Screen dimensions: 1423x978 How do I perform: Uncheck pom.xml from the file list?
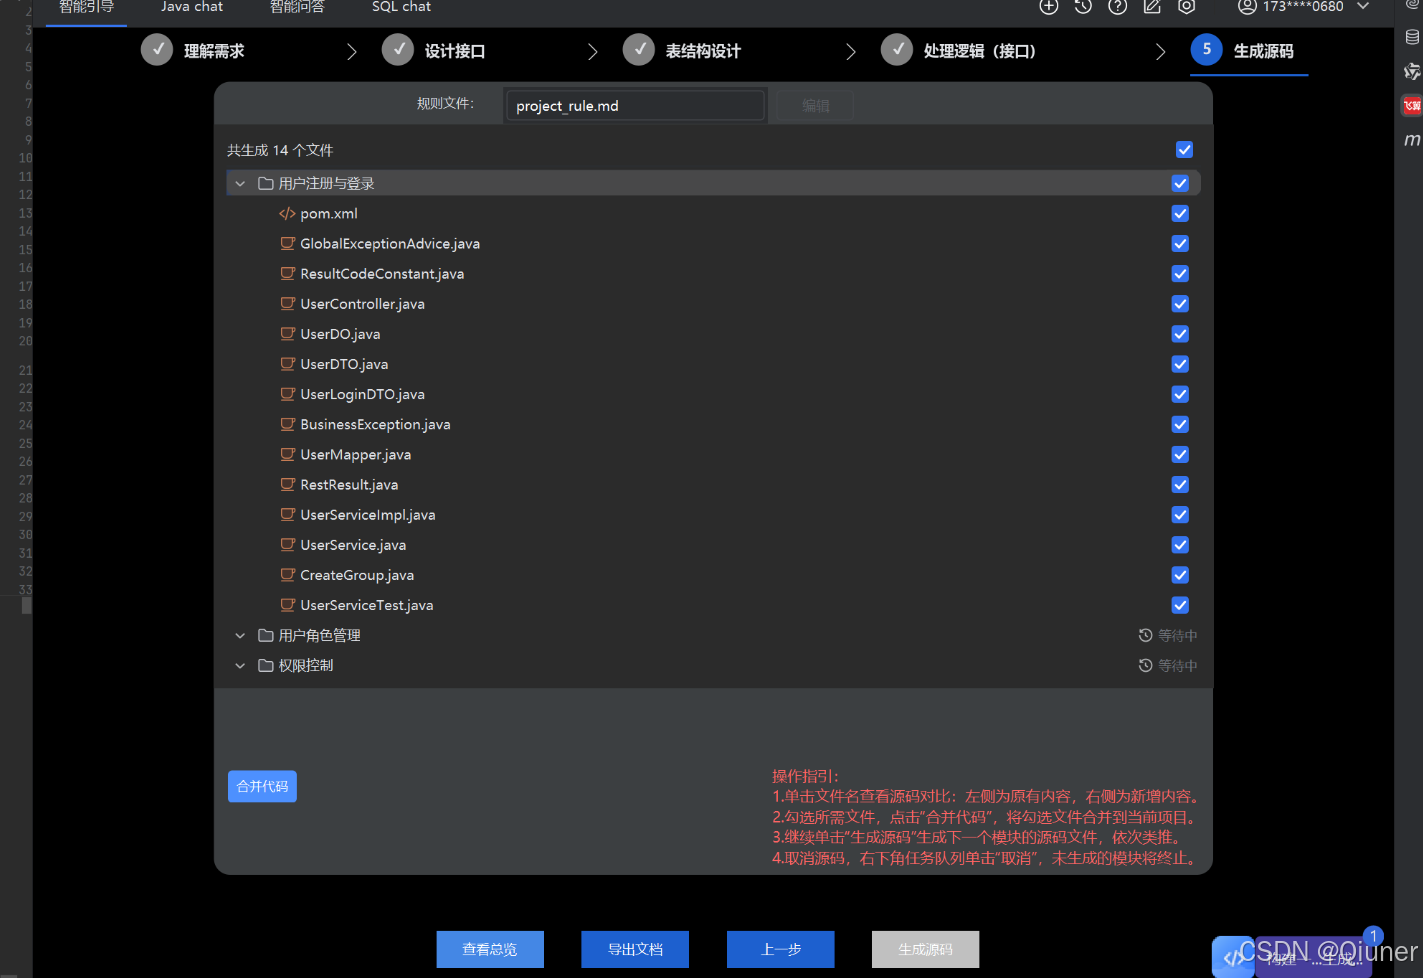click(1180, 213)
